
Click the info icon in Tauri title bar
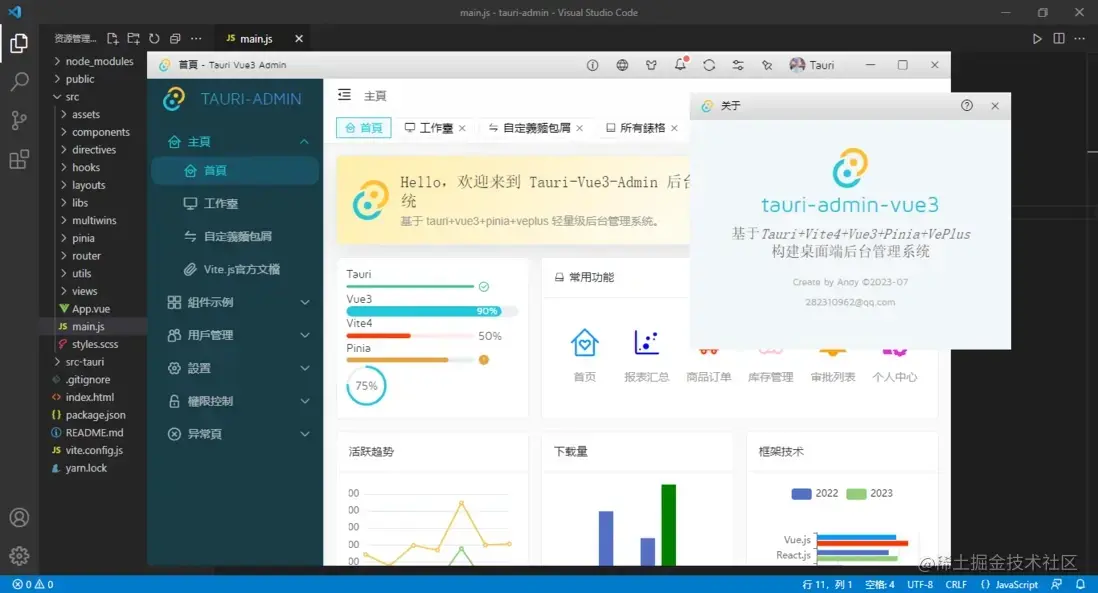592,65
